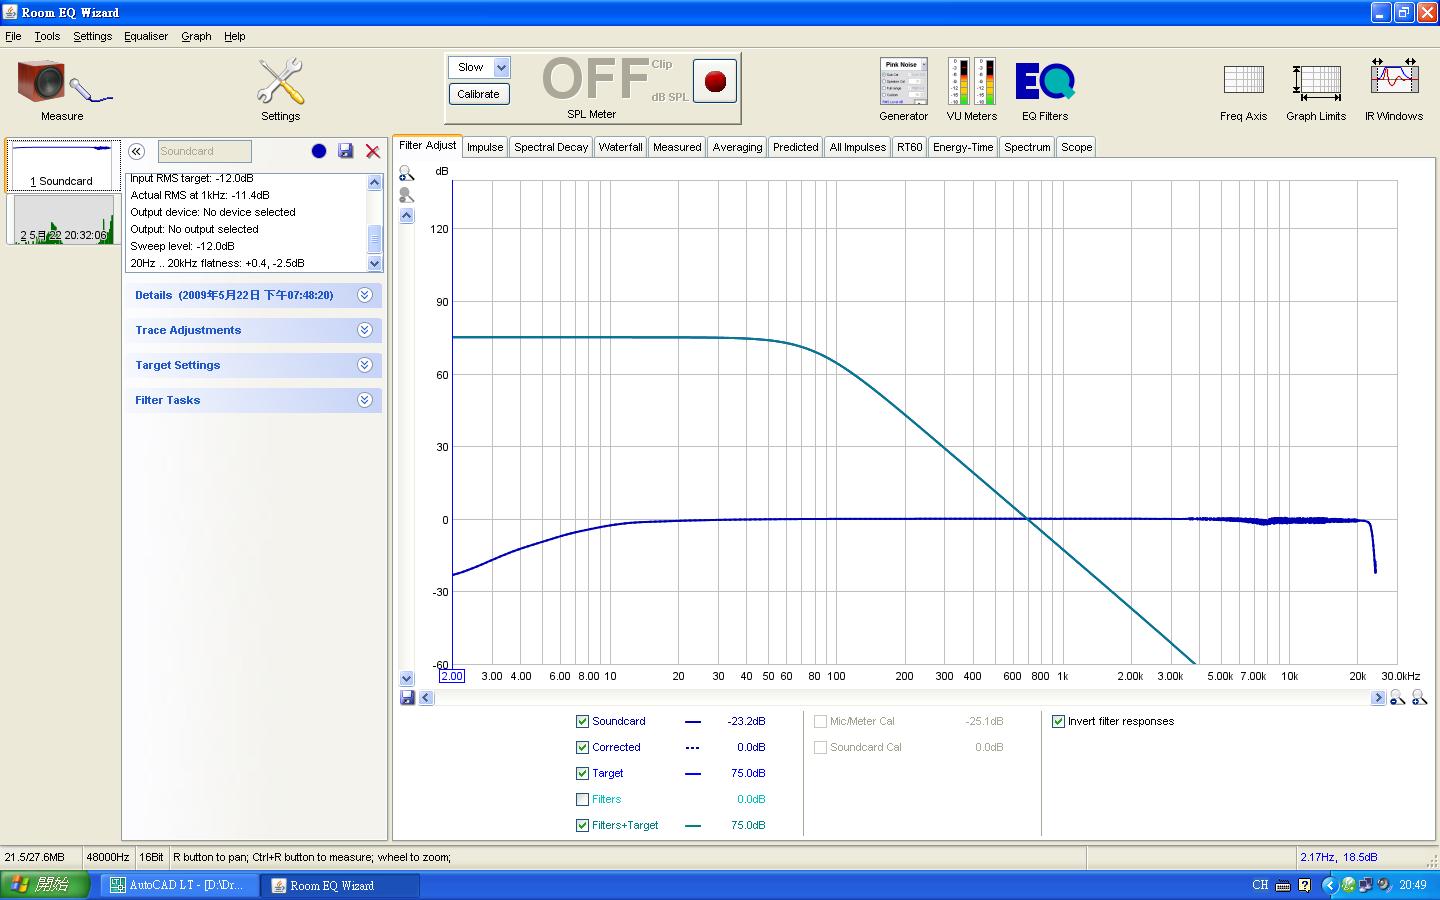Open the Generator pink noise icon
Image resolution: width=1440 pixels, height=900 pixels.
pyautogui.click(x=903, y=81)
